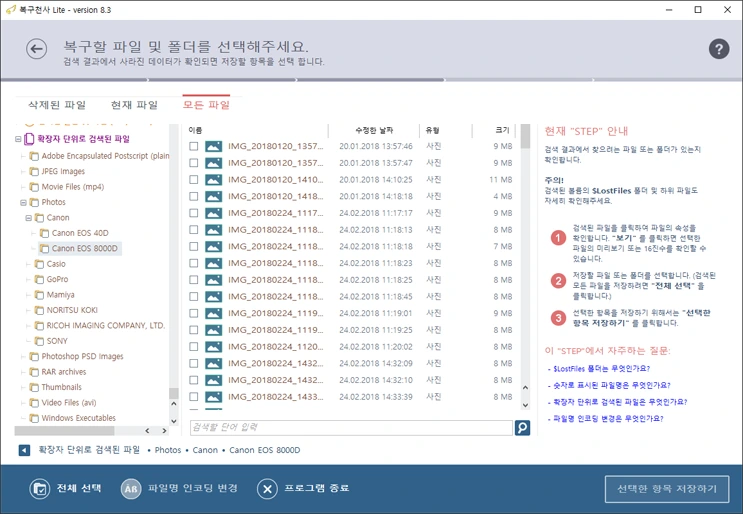The width and height of the screenshot is (743, 514).
Task: Open help with the question mark icon
Action: click(x=719, y=49)
